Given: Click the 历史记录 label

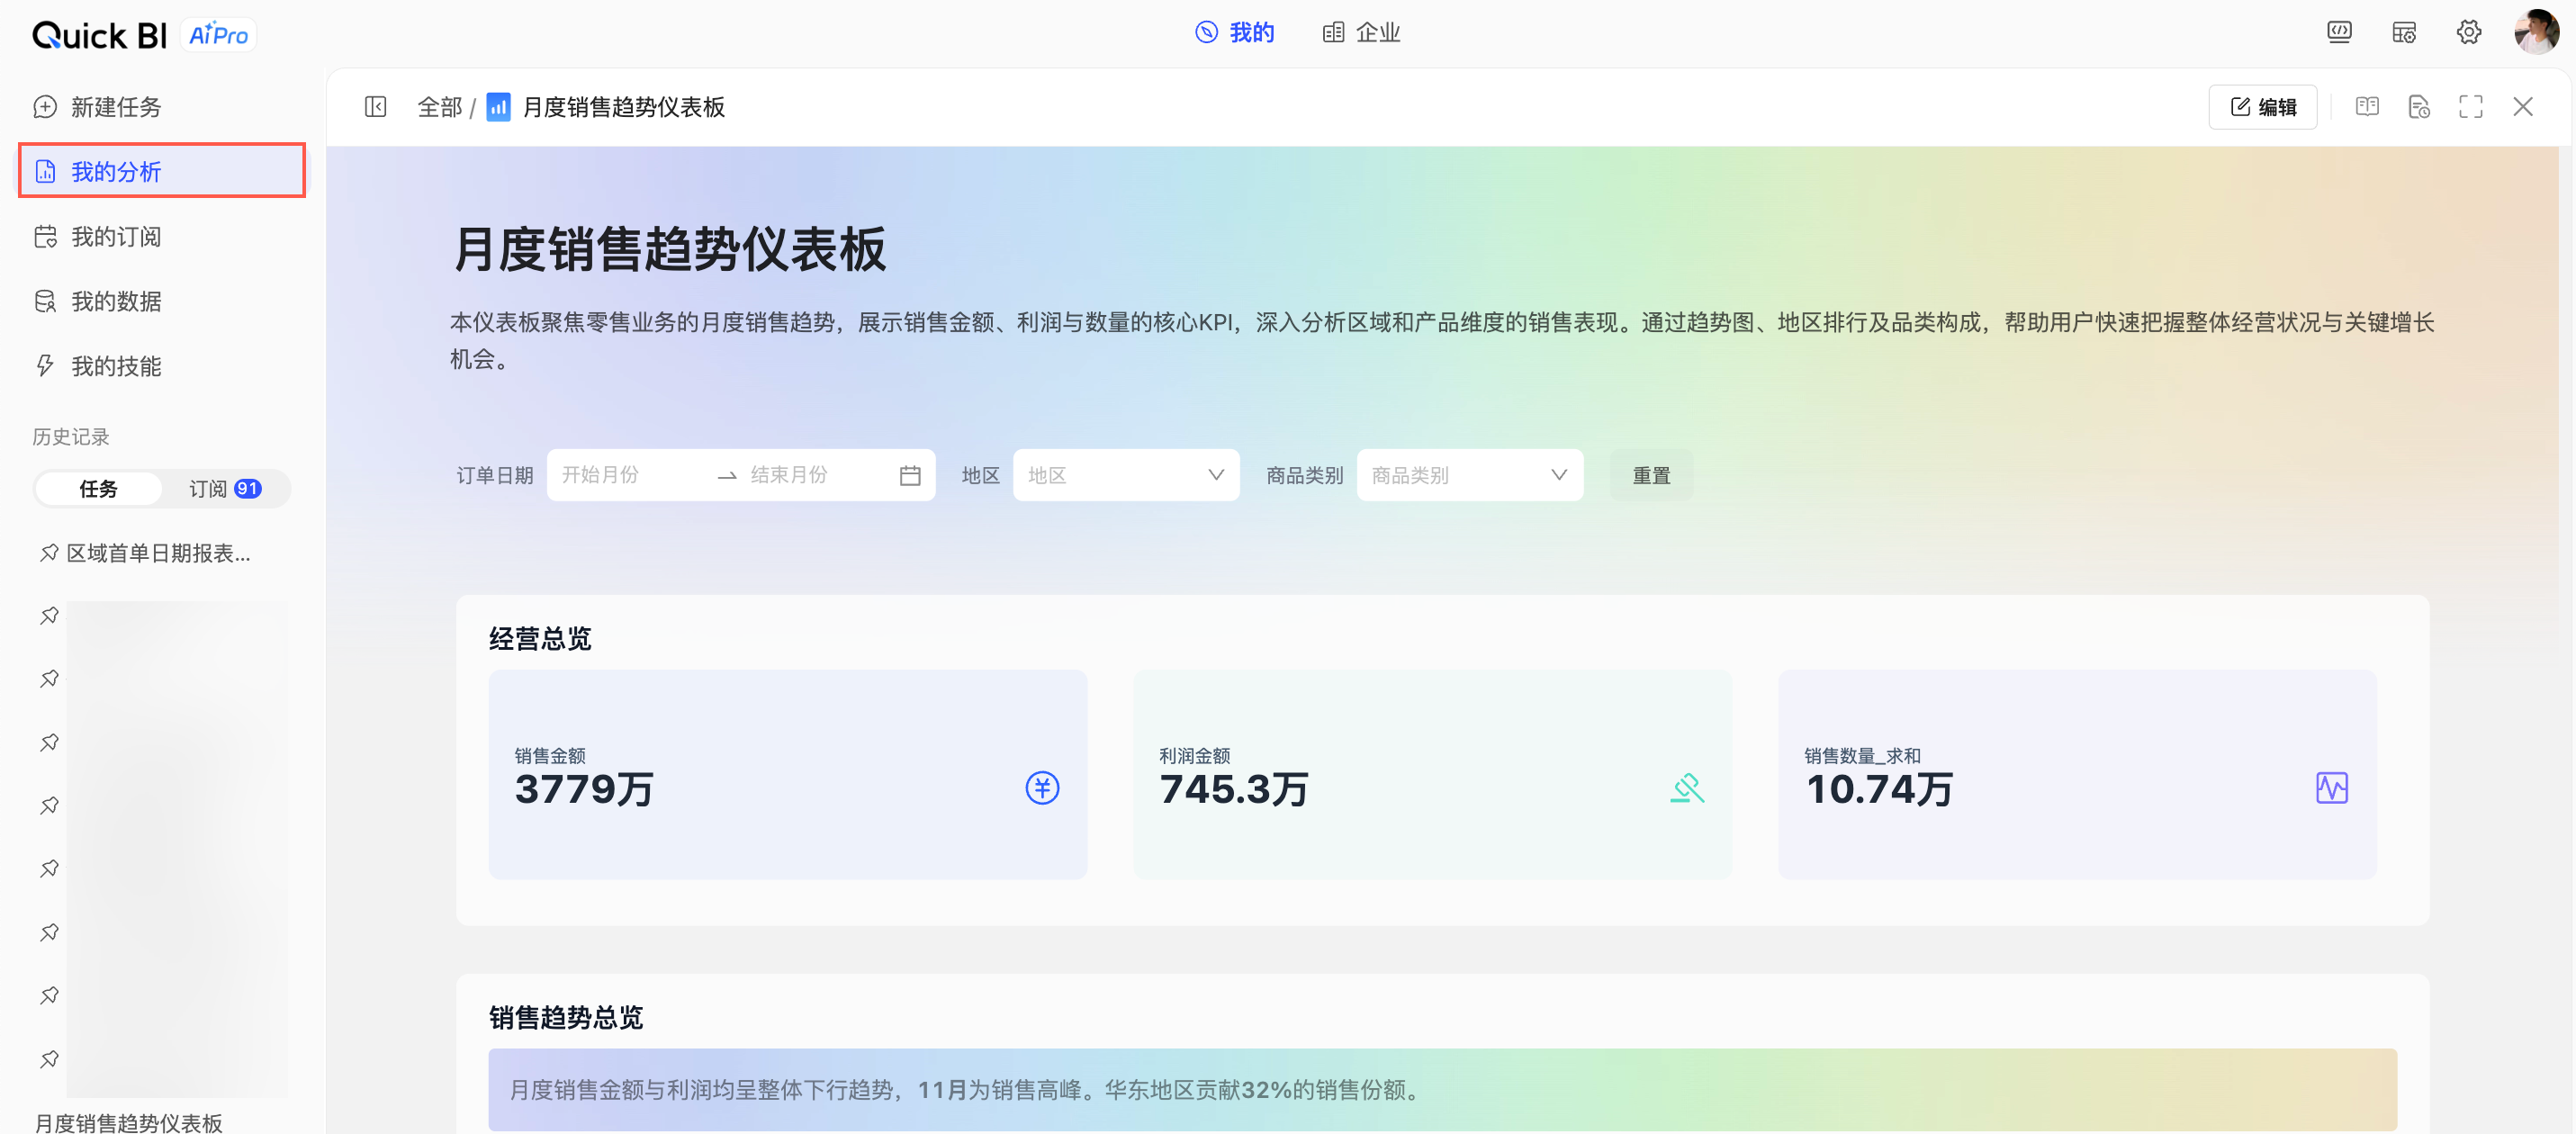Looking at the screenshot, I should [71, 437].
